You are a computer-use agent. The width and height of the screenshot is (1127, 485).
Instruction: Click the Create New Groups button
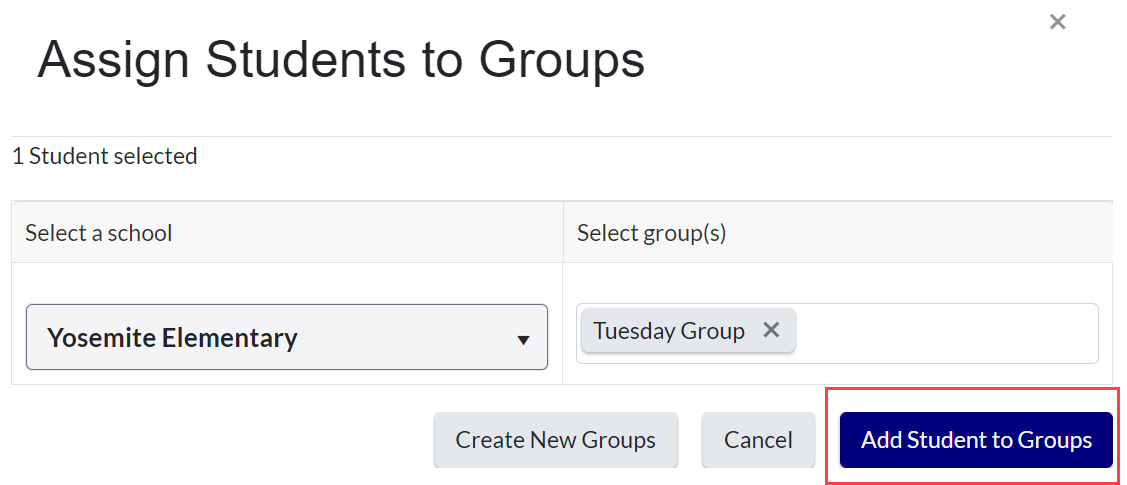tap(555, 440)
